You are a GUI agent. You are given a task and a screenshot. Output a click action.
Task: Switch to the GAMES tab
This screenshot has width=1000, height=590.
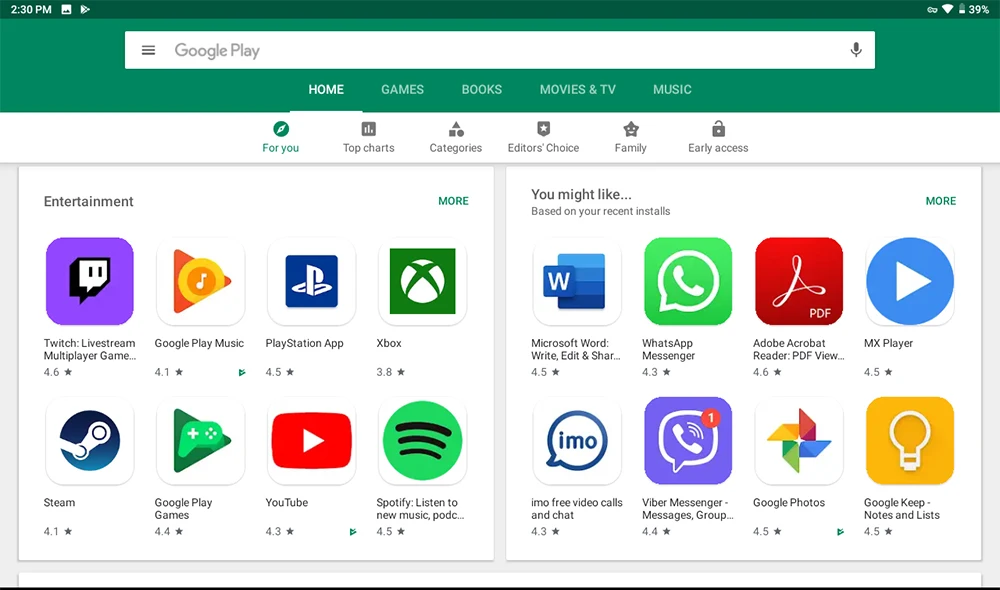click(x=402, y=89)
